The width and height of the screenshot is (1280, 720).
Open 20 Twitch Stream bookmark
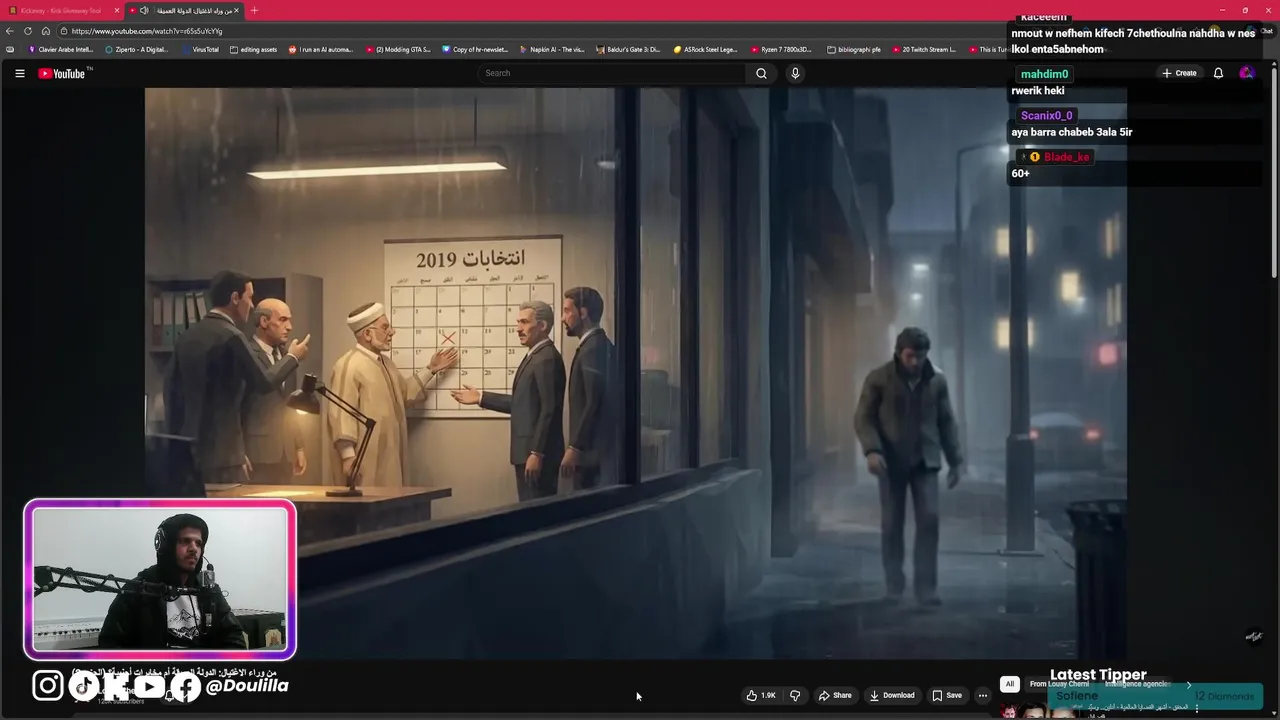(924, 49)
